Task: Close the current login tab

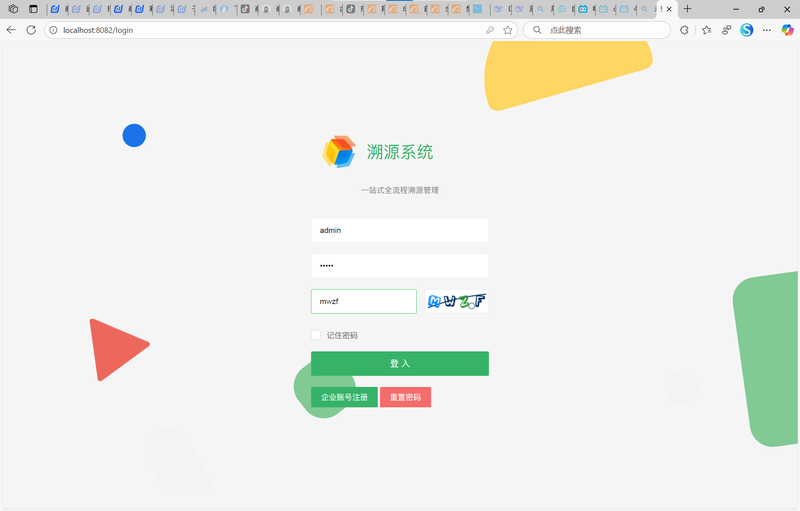Action: (669, 9)
